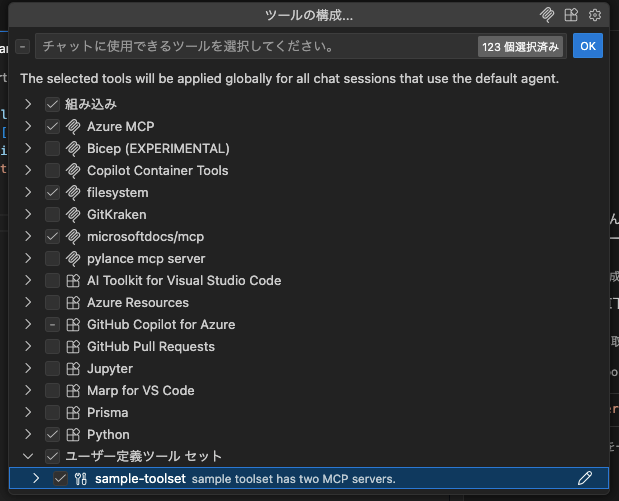The image size is (619, 501).
Task: Click the Azure Resources extension icon
Action: tap(73, 303)
